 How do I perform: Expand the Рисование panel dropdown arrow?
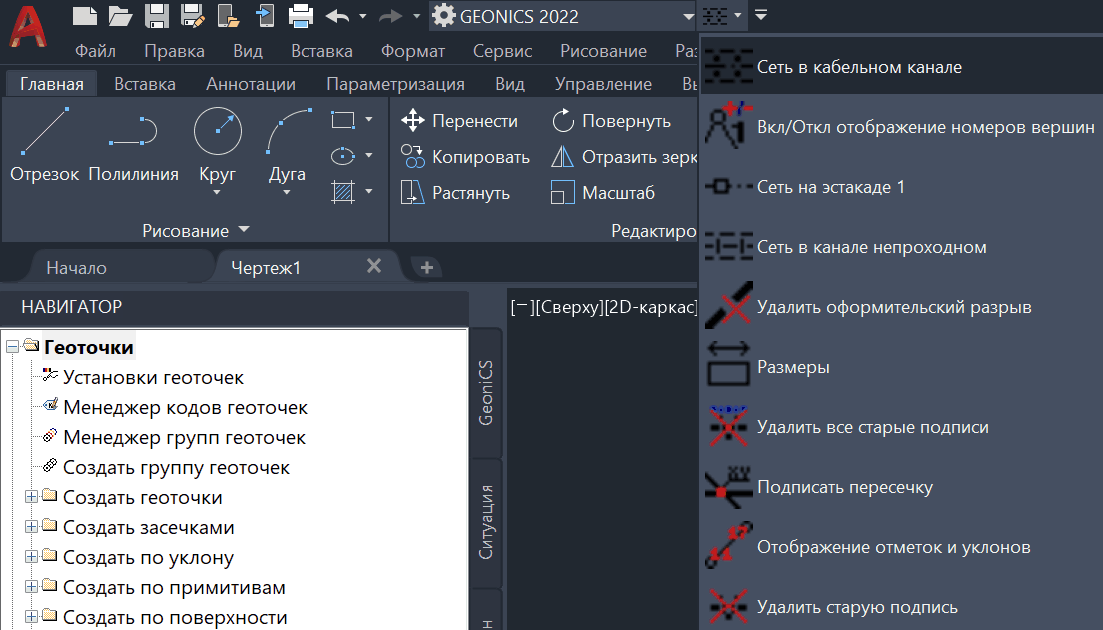[245, 230]
